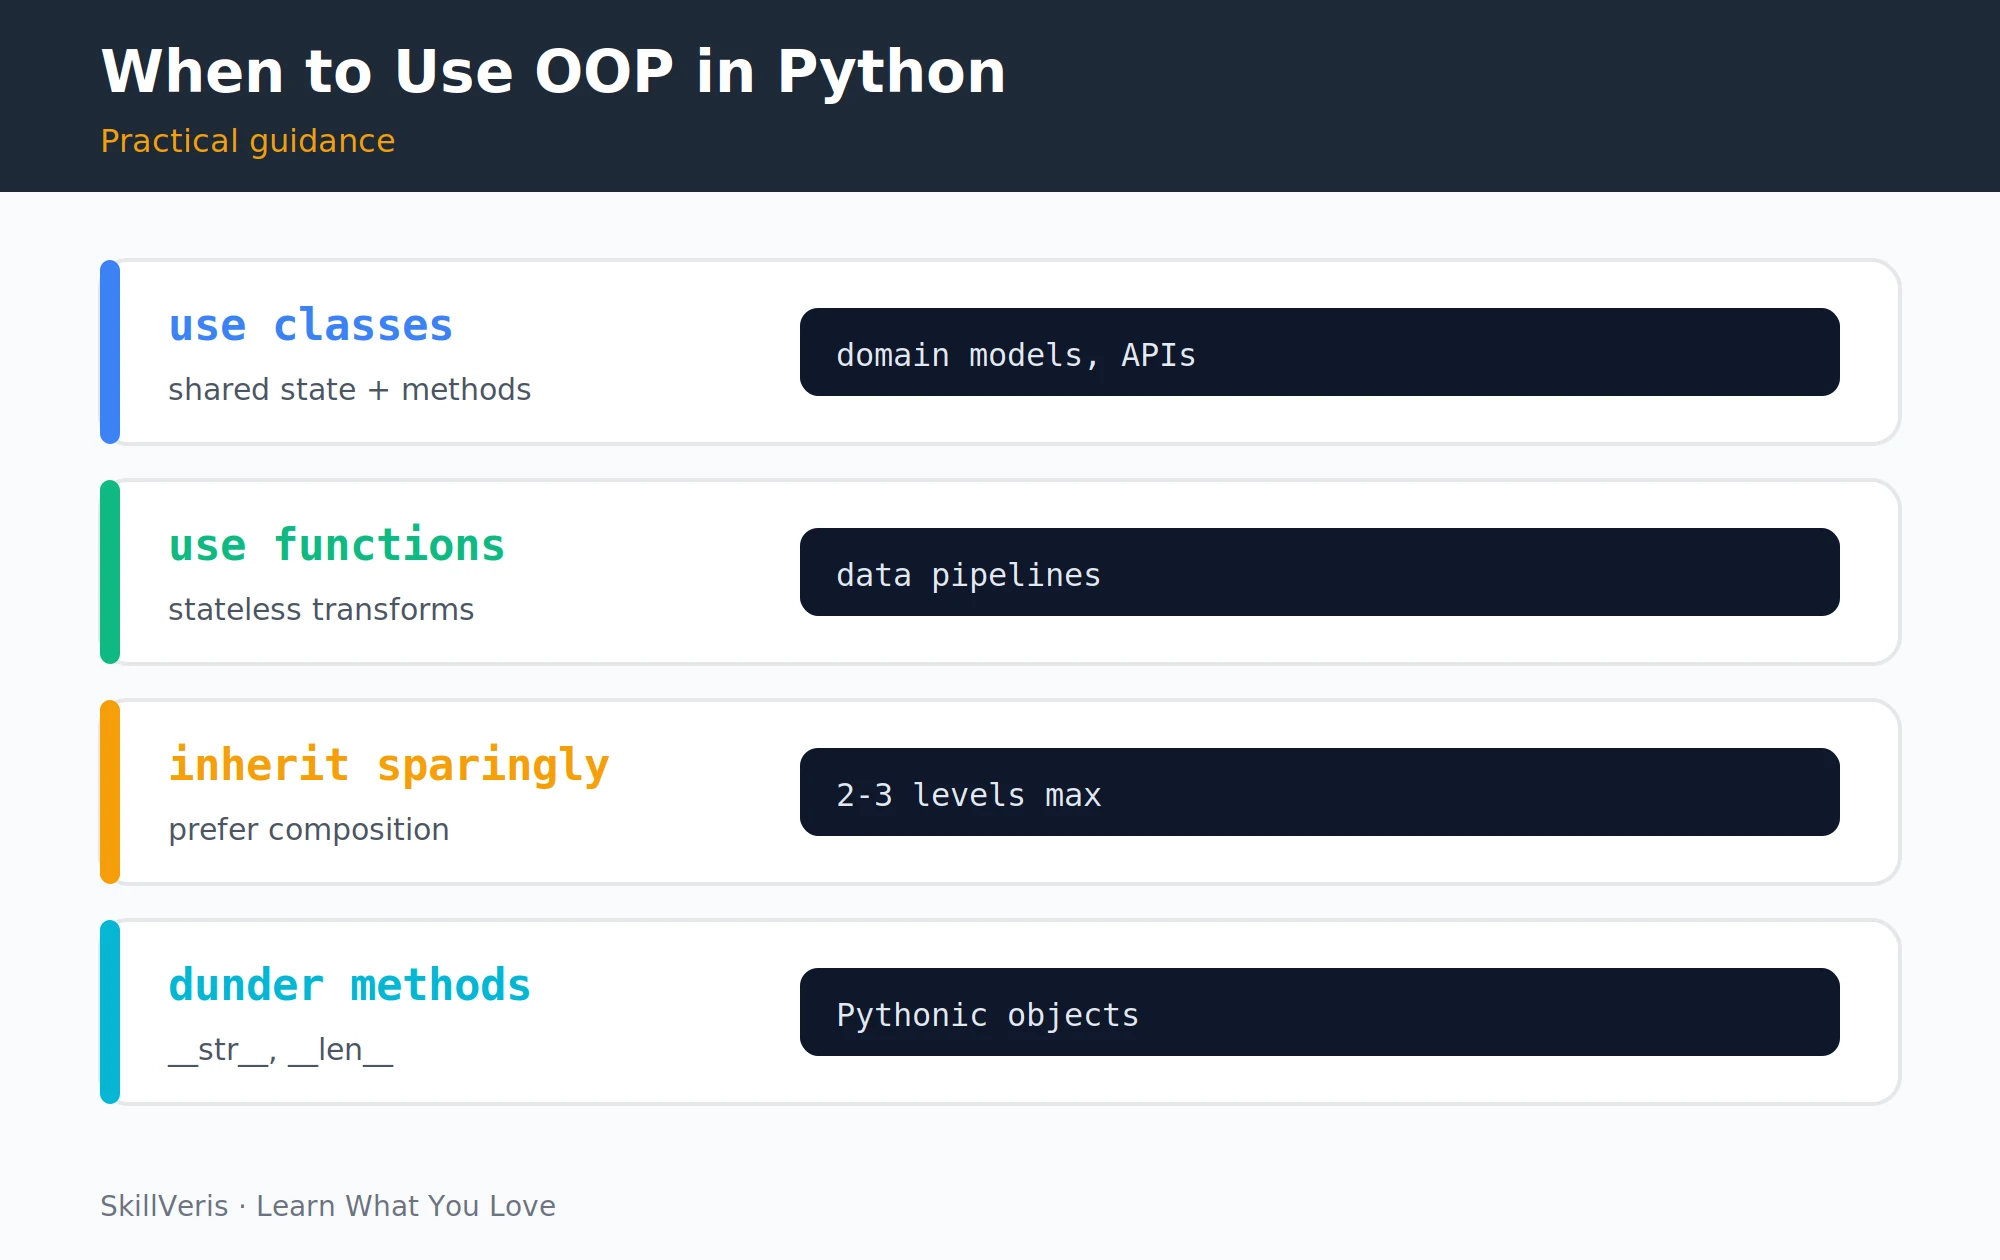Click the 'Practical guidance' subtitle
The width and height of the screenshot is (2000, 1260).
pos(248,141)
